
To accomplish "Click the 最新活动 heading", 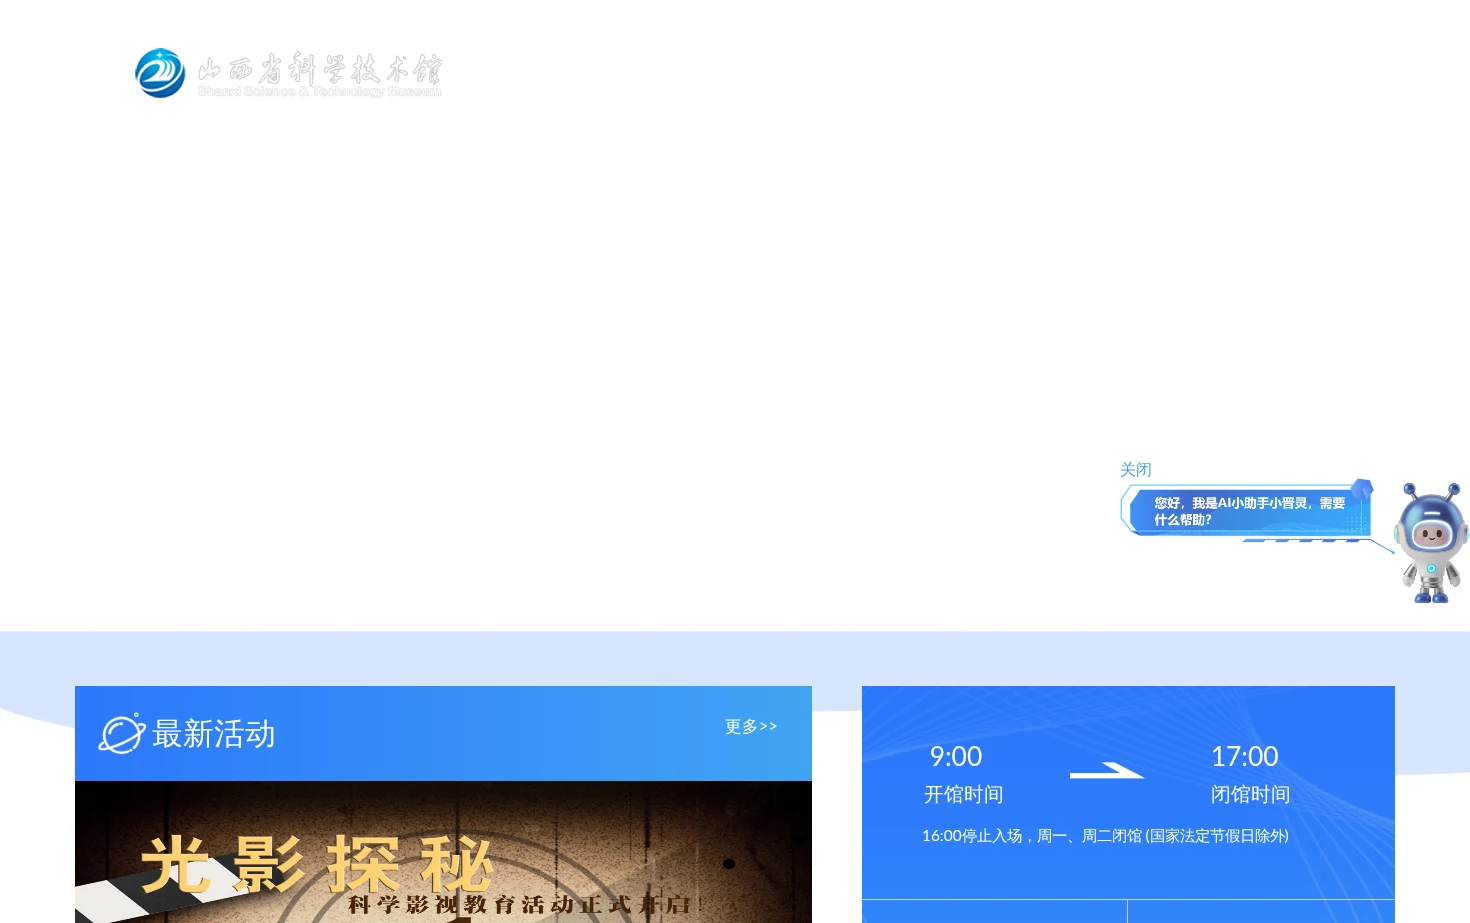I will (x=213, y=734).
